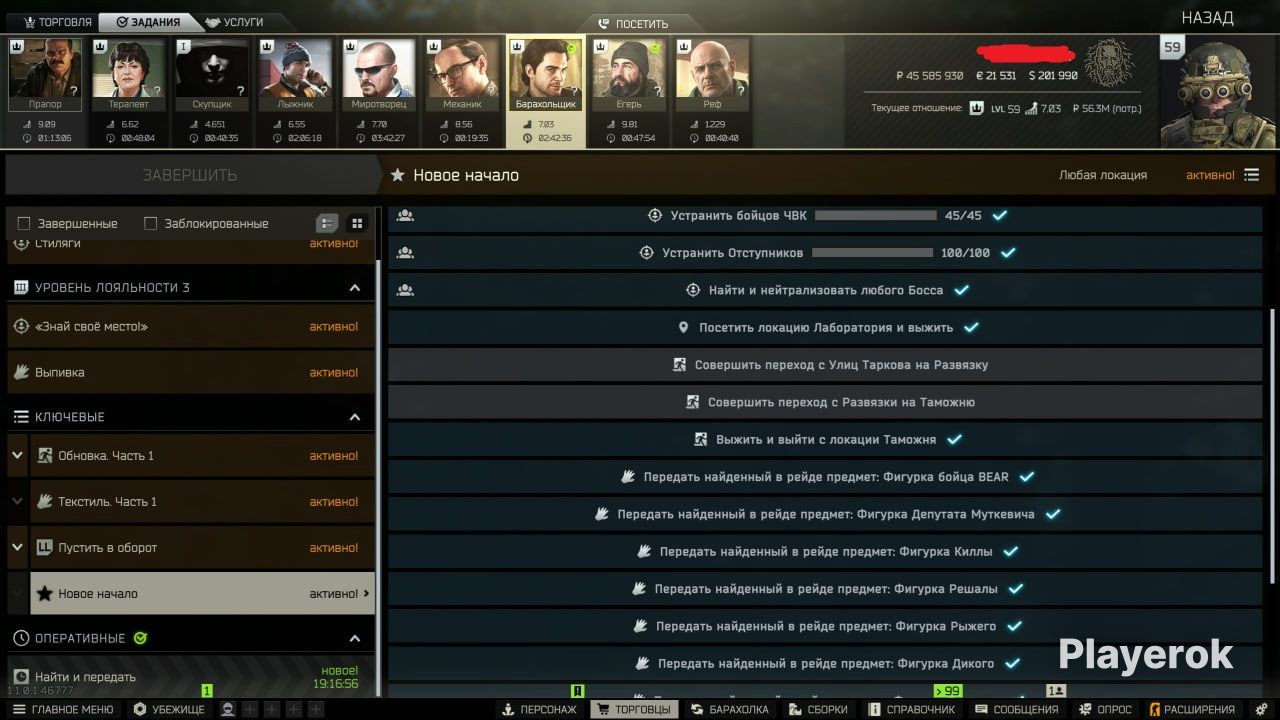This screenshot has width=1280, height=720.
Task: Open the Егерь trader card
Action: point(629,75)
